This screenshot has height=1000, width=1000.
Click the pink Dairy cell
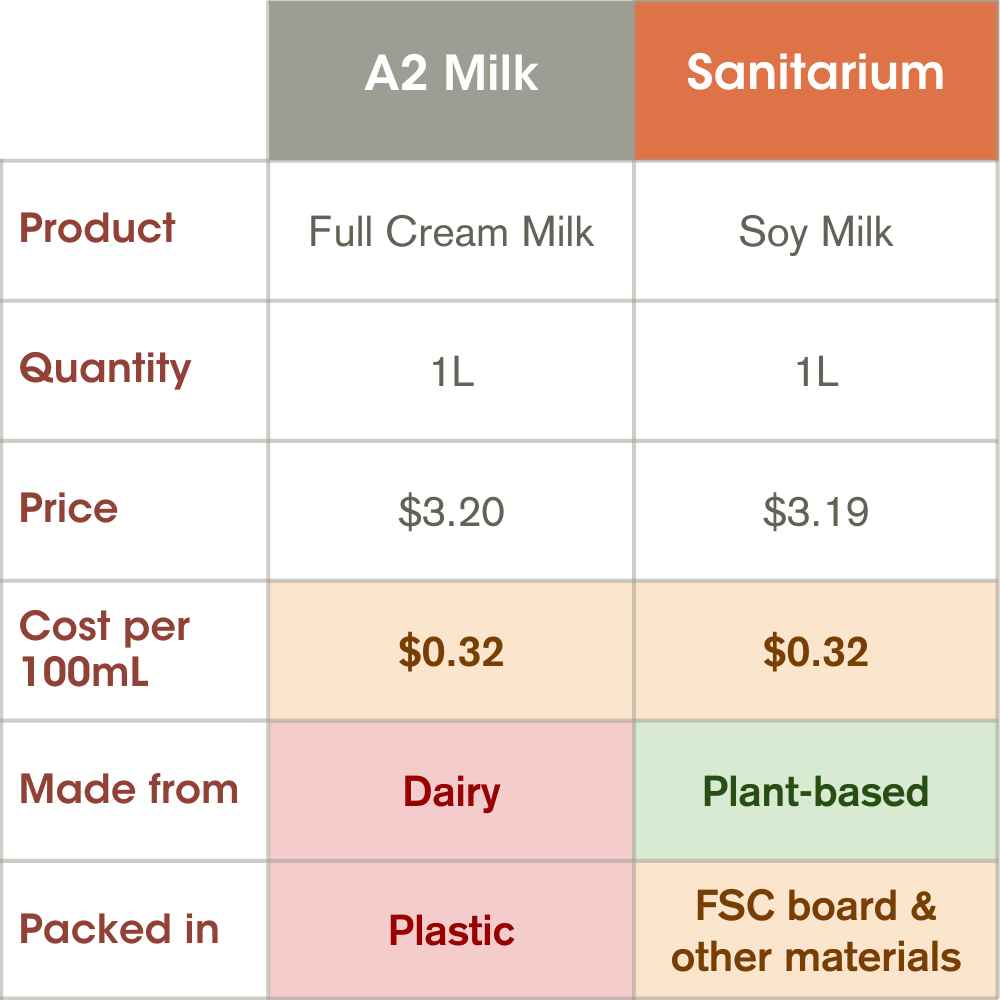451,792
